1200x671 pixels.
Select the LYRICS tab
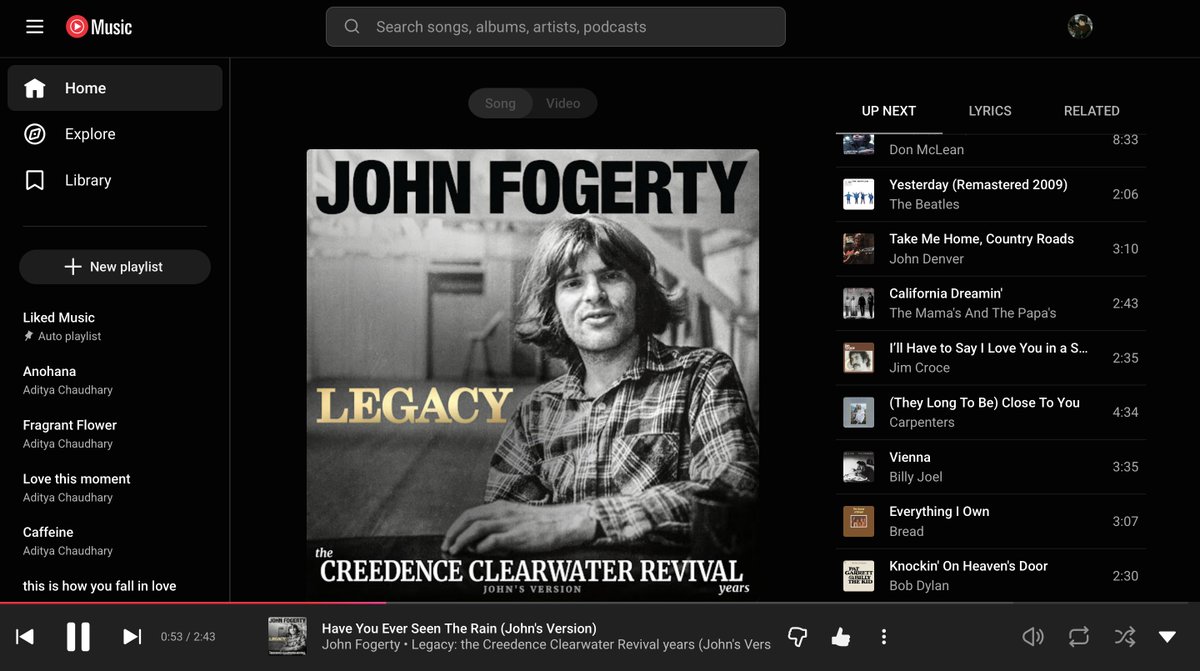990,111
